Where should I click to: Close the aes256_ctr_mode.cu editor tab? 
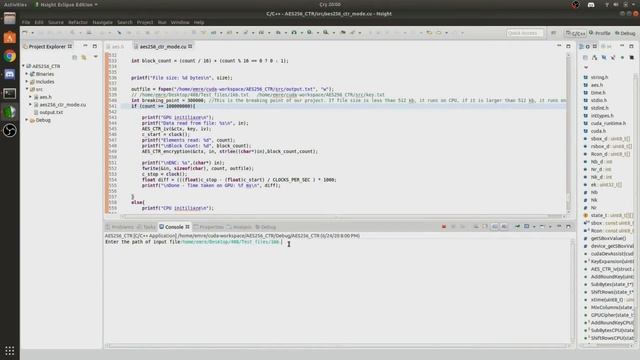pos(190,47)
